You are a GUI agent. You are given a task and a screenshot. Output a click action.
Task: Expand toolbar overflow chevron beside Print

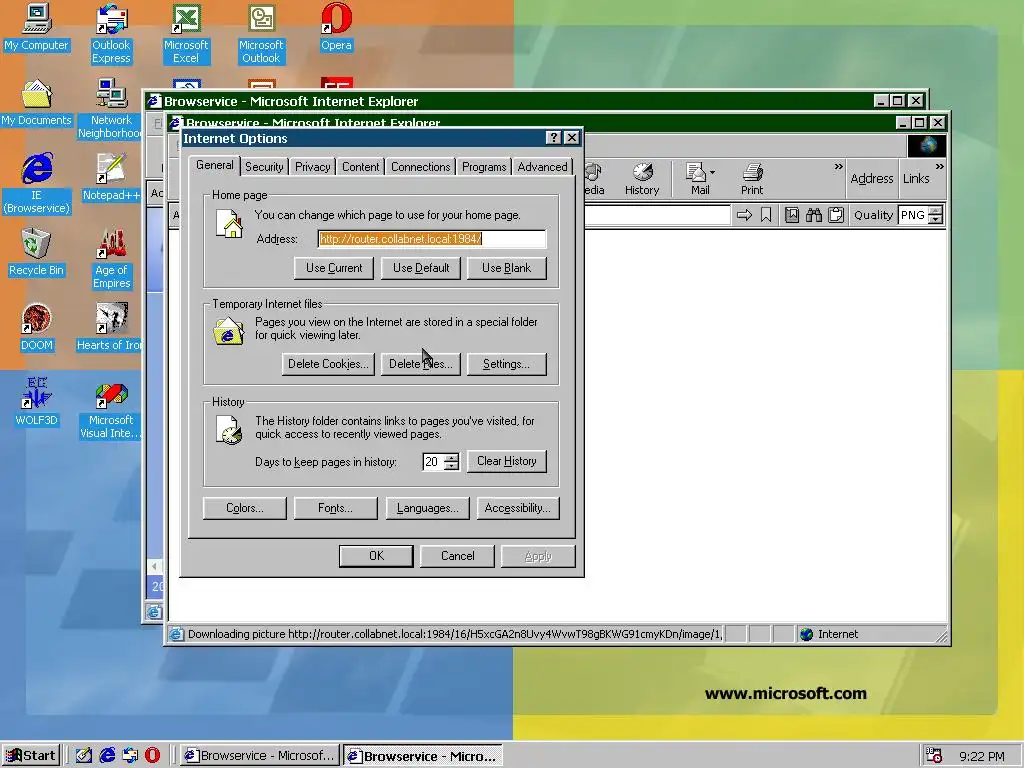(x=839, y=167)
